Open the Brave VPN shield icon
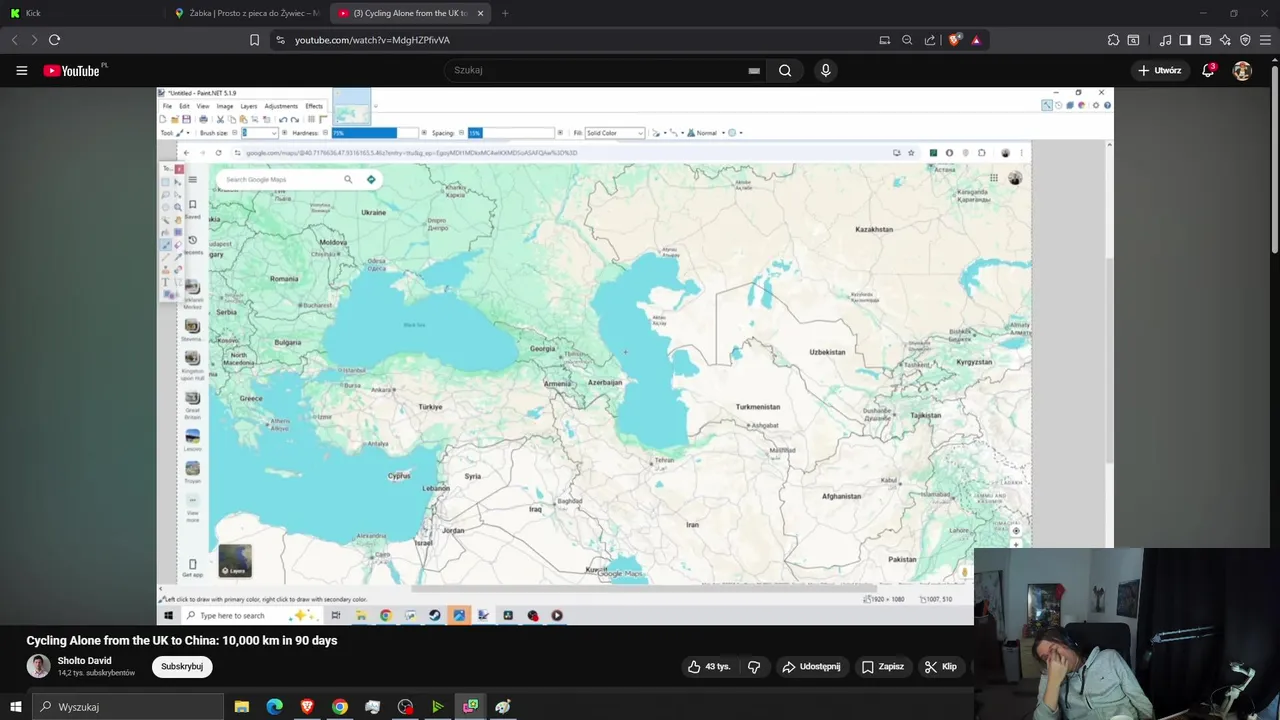 click(1245, 40)
